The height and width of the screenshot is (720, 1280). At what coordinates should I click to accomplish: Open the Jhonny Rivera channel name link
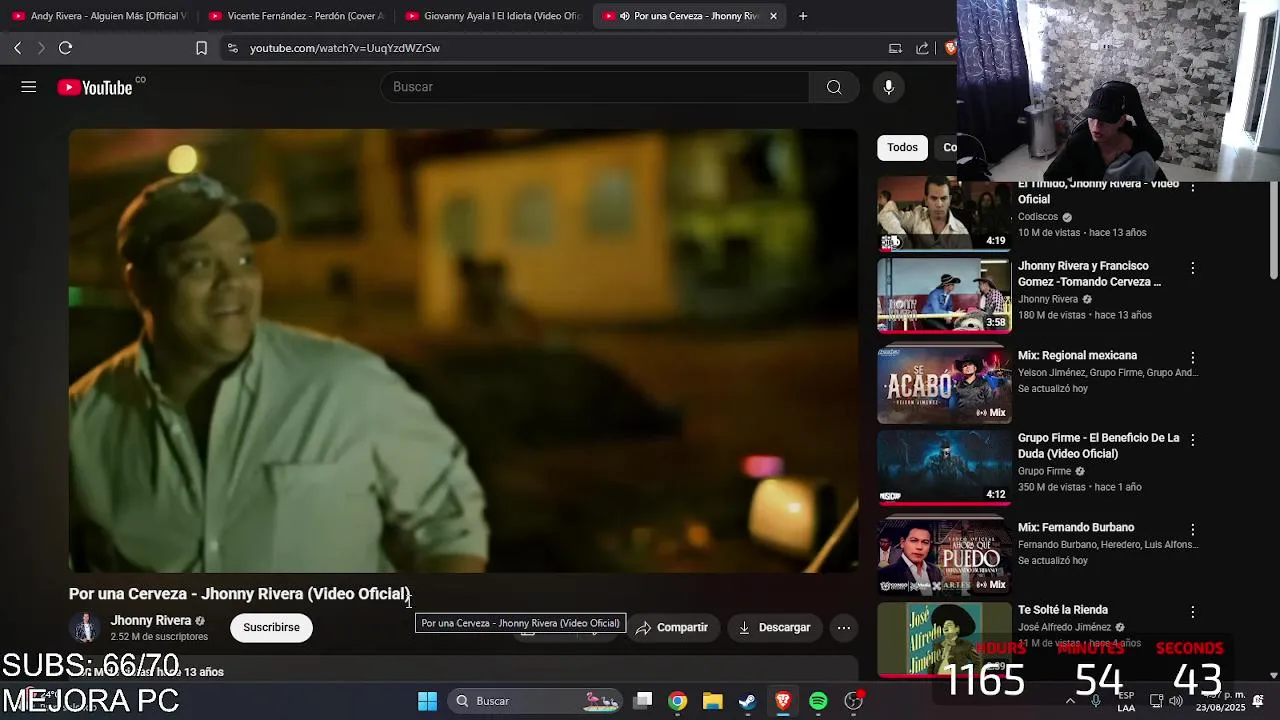click(150, 621)
